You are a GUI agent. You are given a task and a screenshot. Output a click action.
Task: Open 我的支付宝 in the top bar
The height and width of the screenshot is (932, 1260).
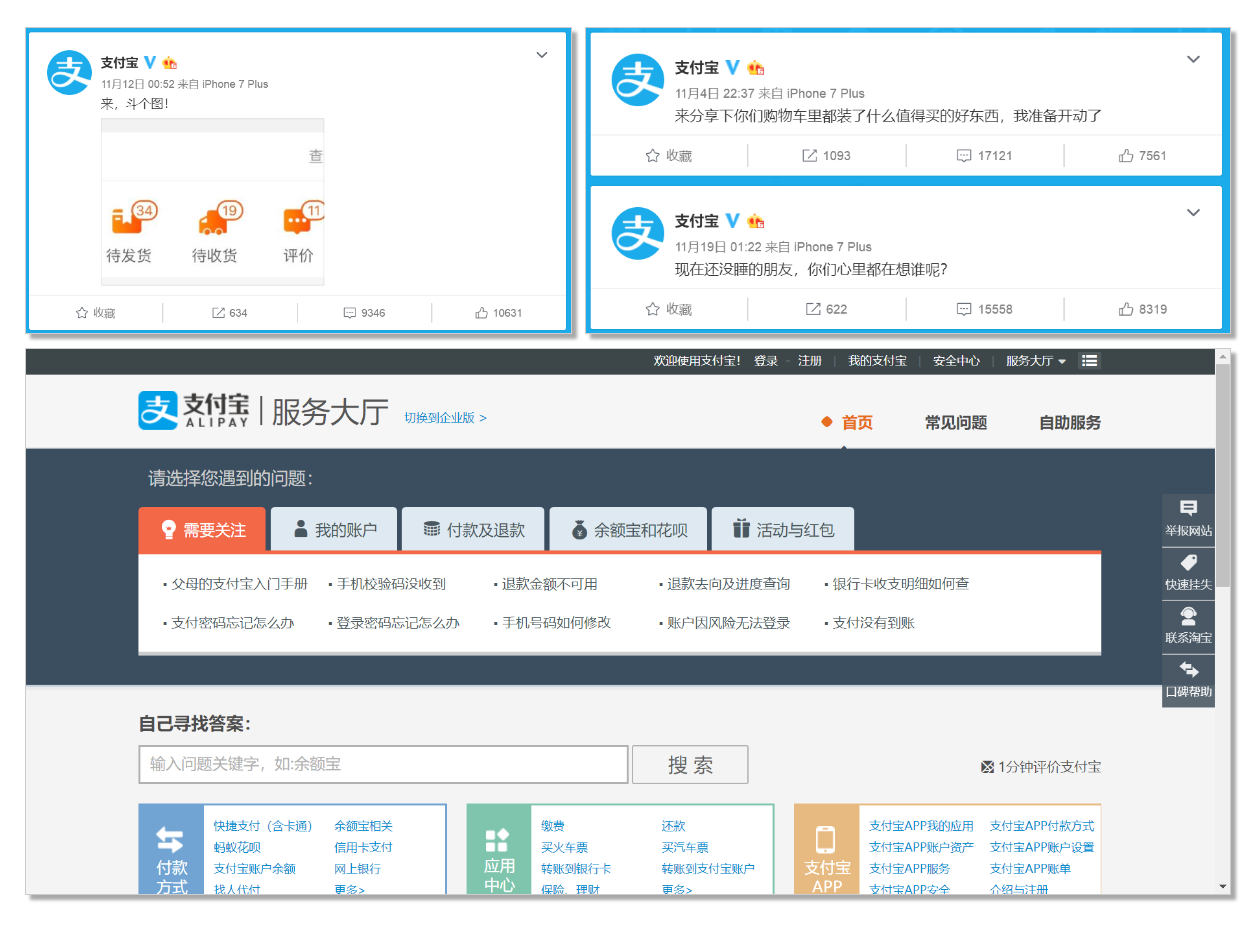877,361
